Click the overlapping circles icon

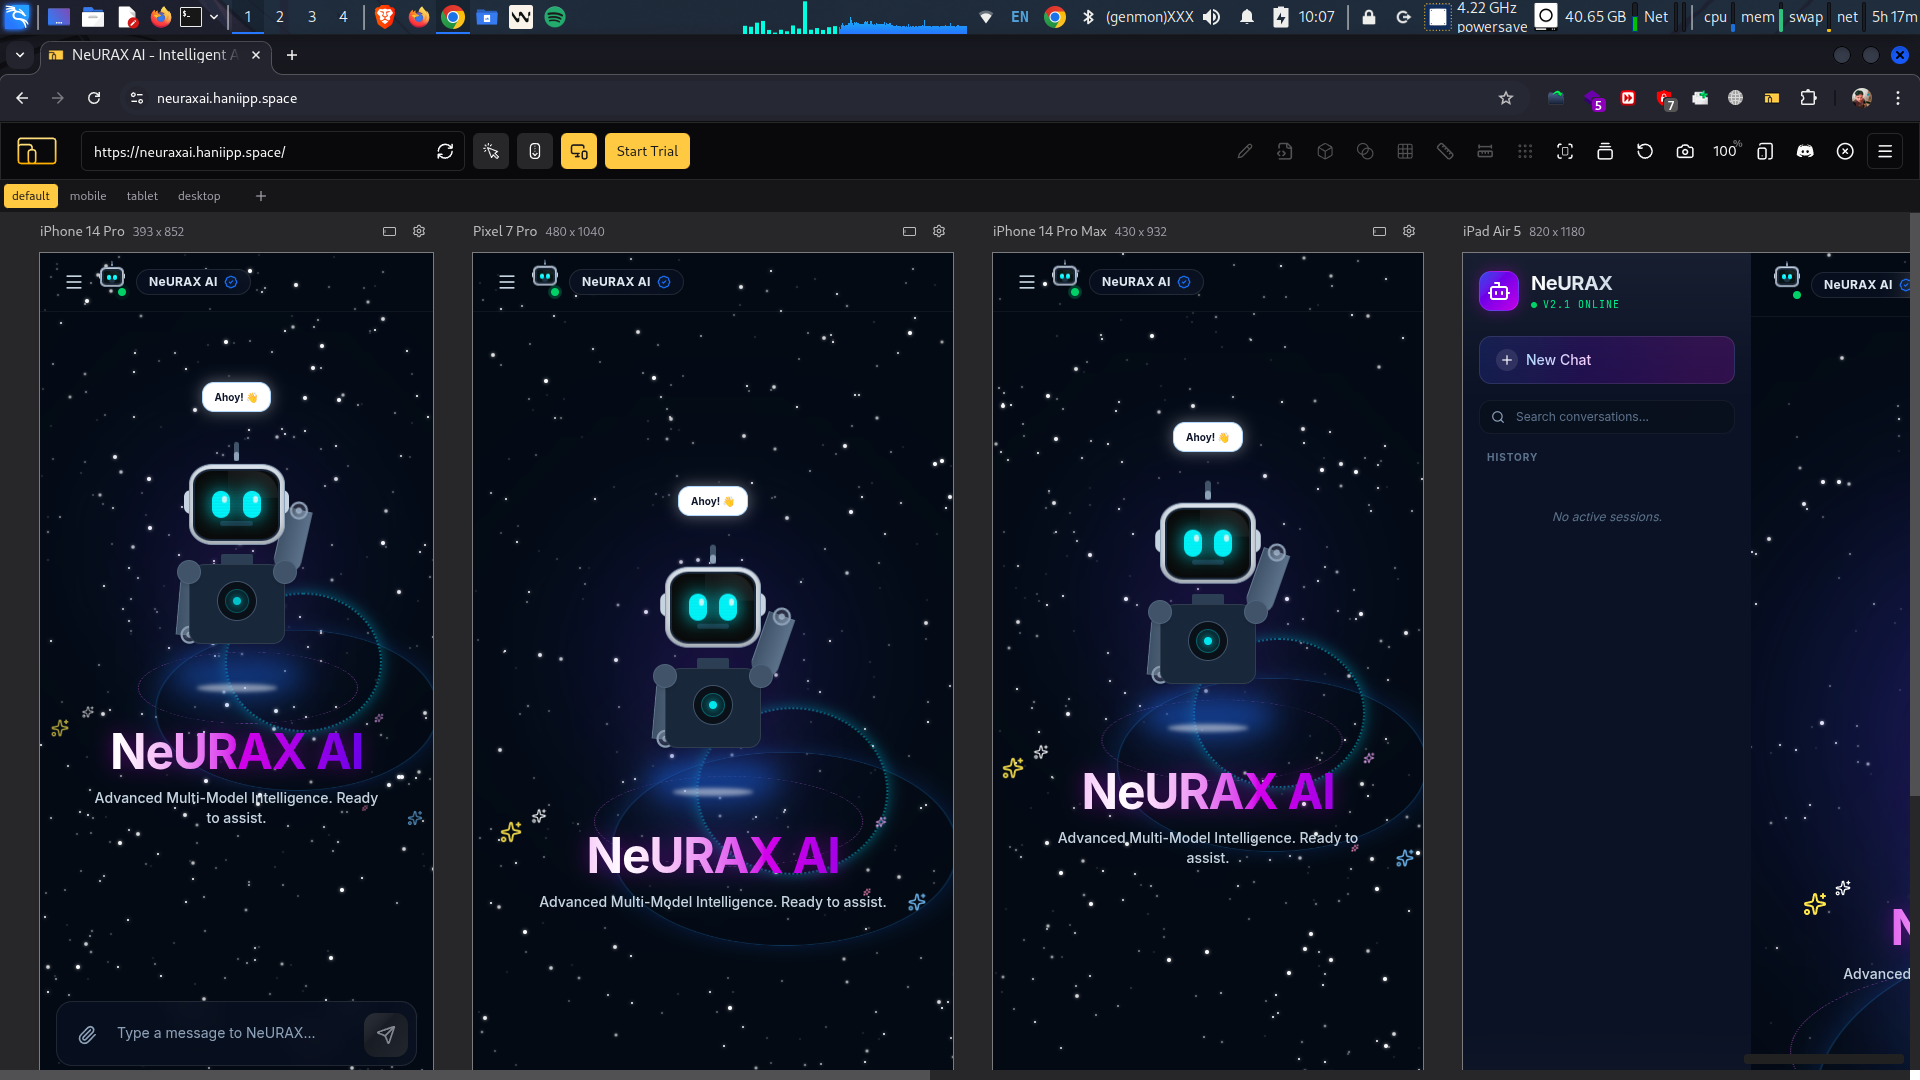pos(1365,151)
